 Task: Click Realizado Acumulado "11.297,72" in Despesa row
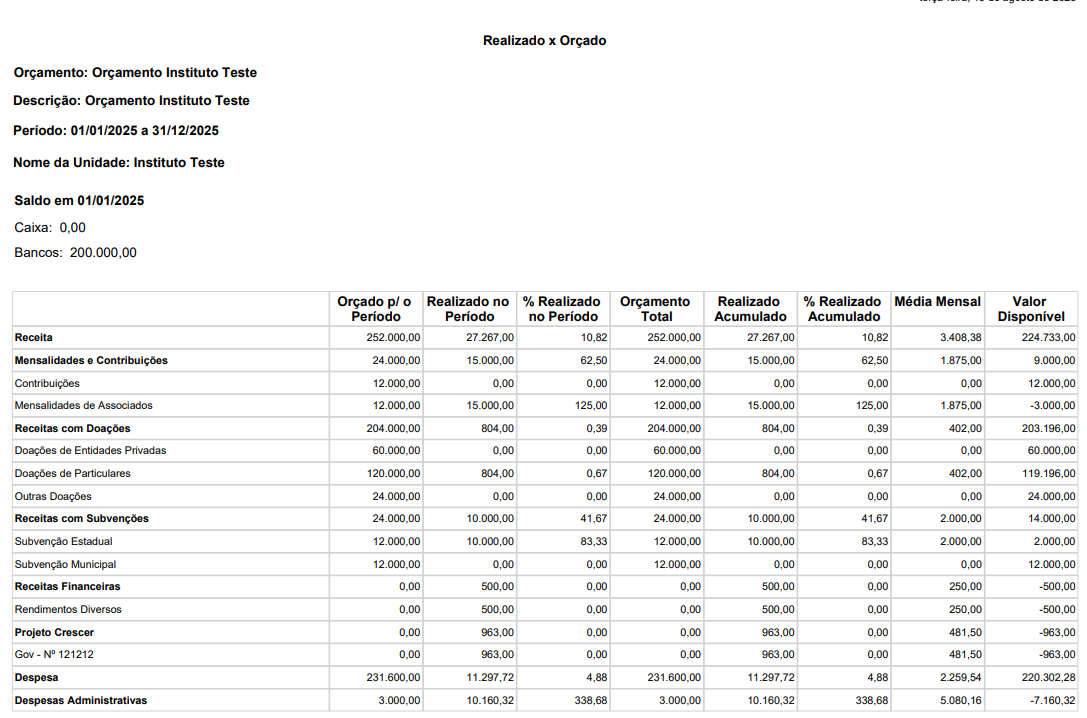click(x=771, y=677)
